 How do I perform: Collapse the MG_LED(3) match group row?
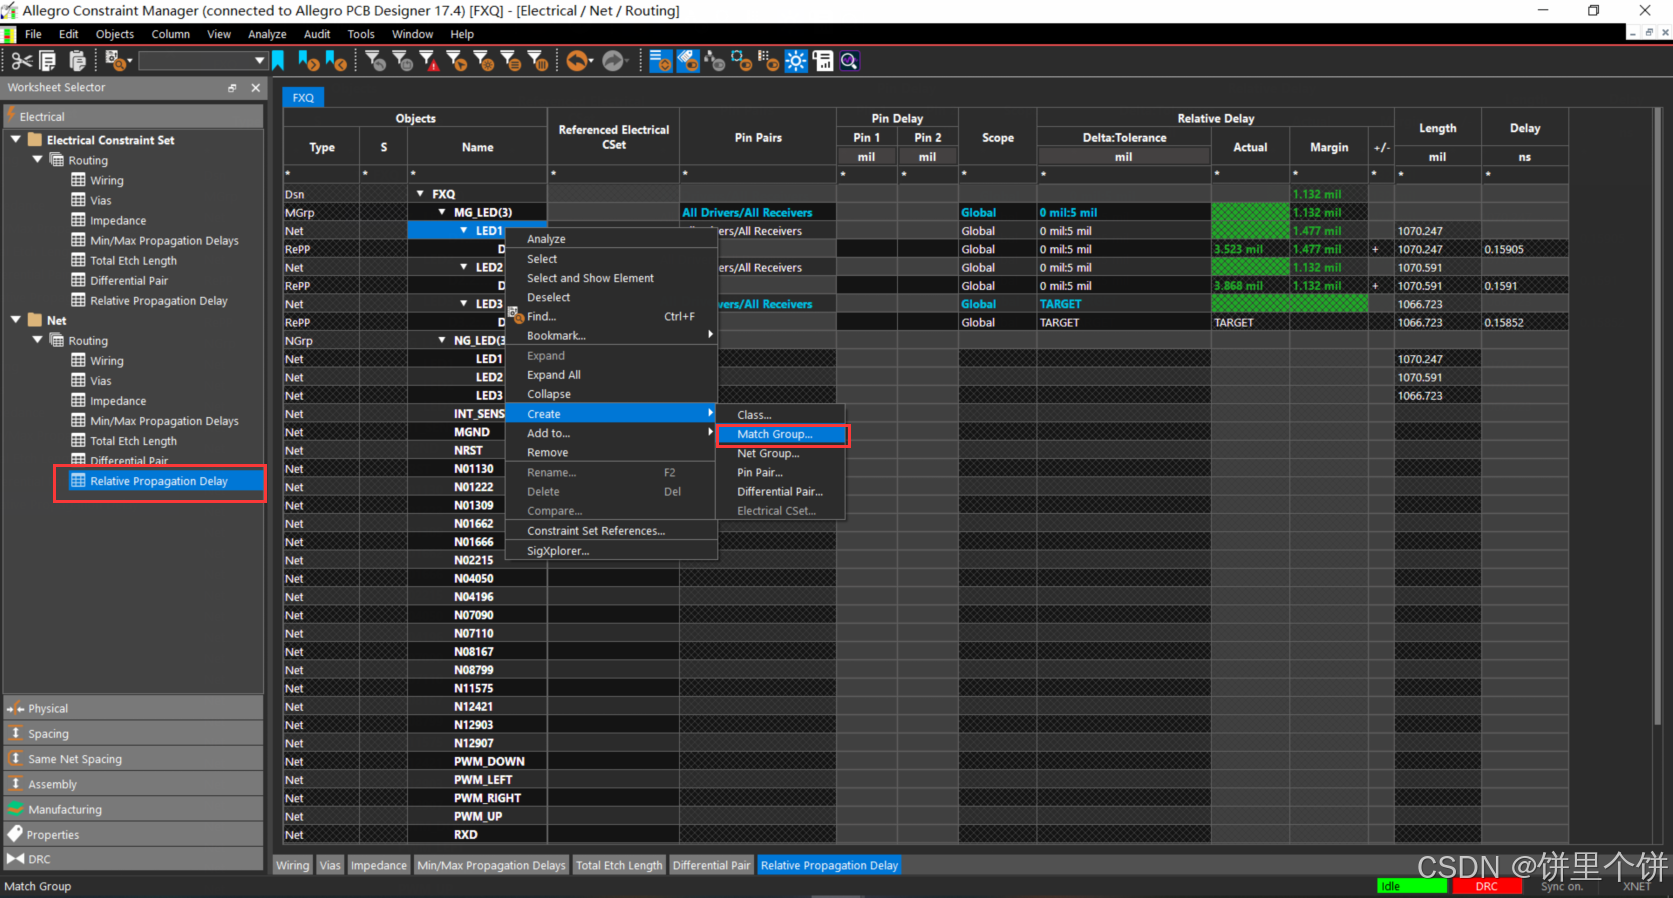point(442,212)
